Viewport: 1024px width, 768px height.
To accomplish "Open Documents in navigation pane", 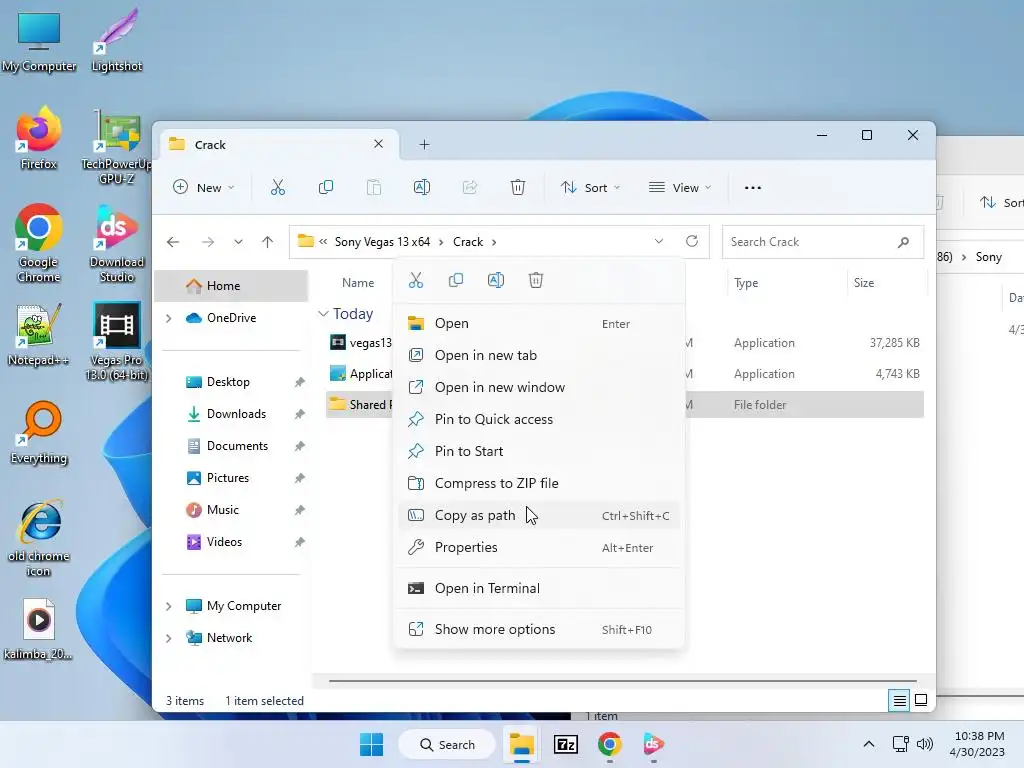I will (x=236, y=446).
